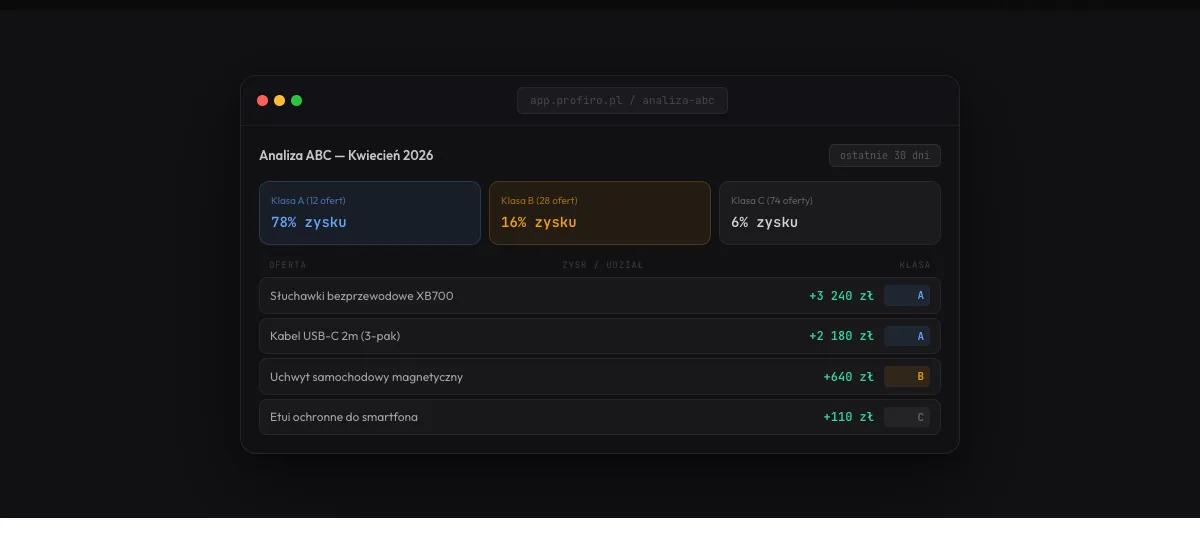The image size is (1200, 560).
Task: Click the B badge for Uchwyt samochodowy magnetyczny
Action: point(907,377)
